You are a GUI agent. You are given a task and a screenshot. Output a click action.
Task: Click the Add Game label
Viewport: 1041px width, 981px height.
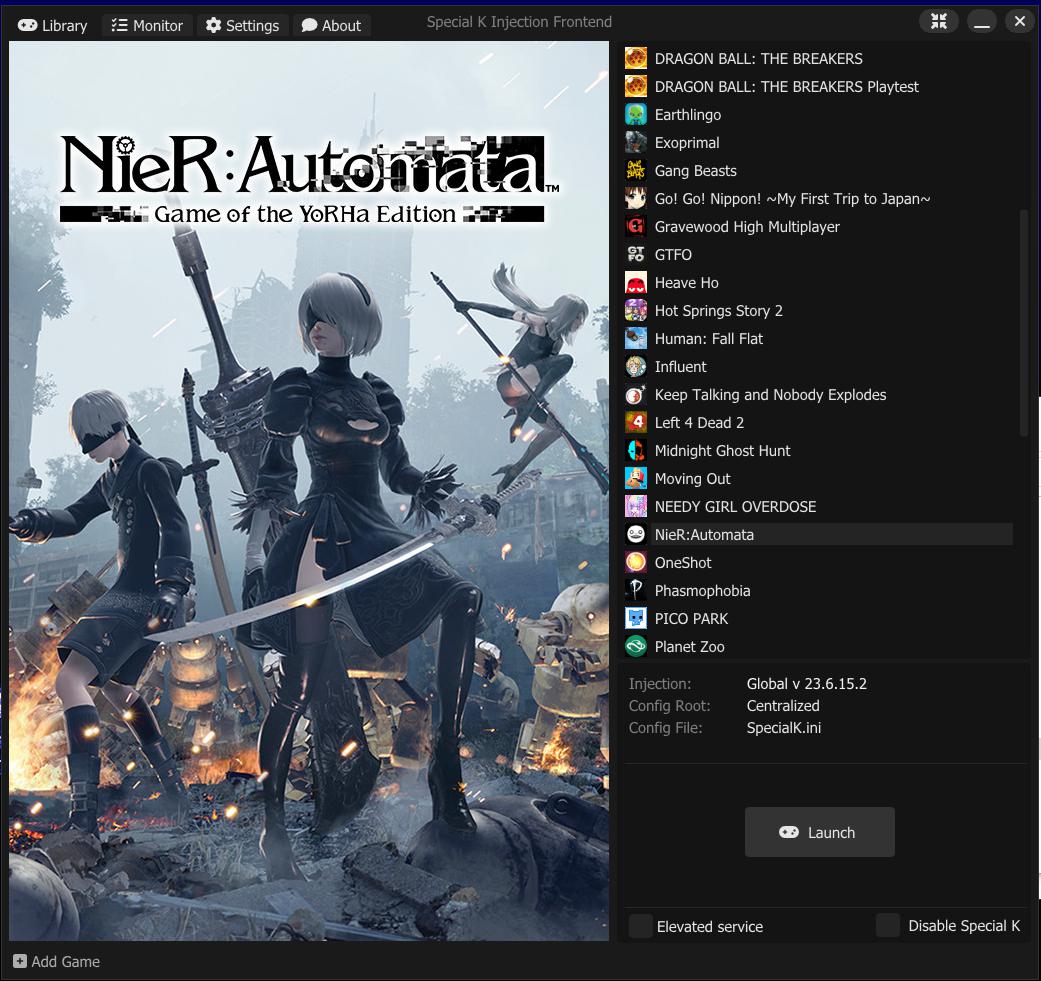click(x=66, y=961)
